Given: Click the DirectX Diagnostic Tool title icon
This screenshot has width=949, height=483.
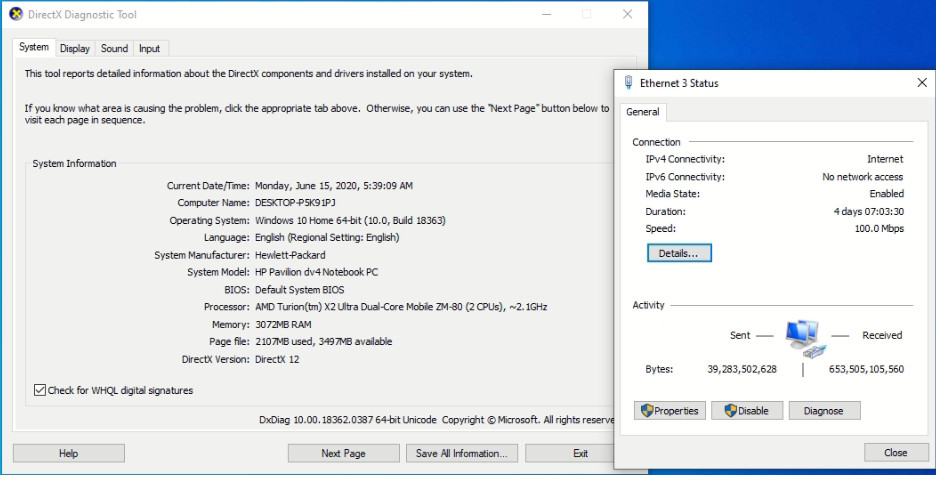Looking at the screenshot, I should pyautogui.click(x=16, y=14).
